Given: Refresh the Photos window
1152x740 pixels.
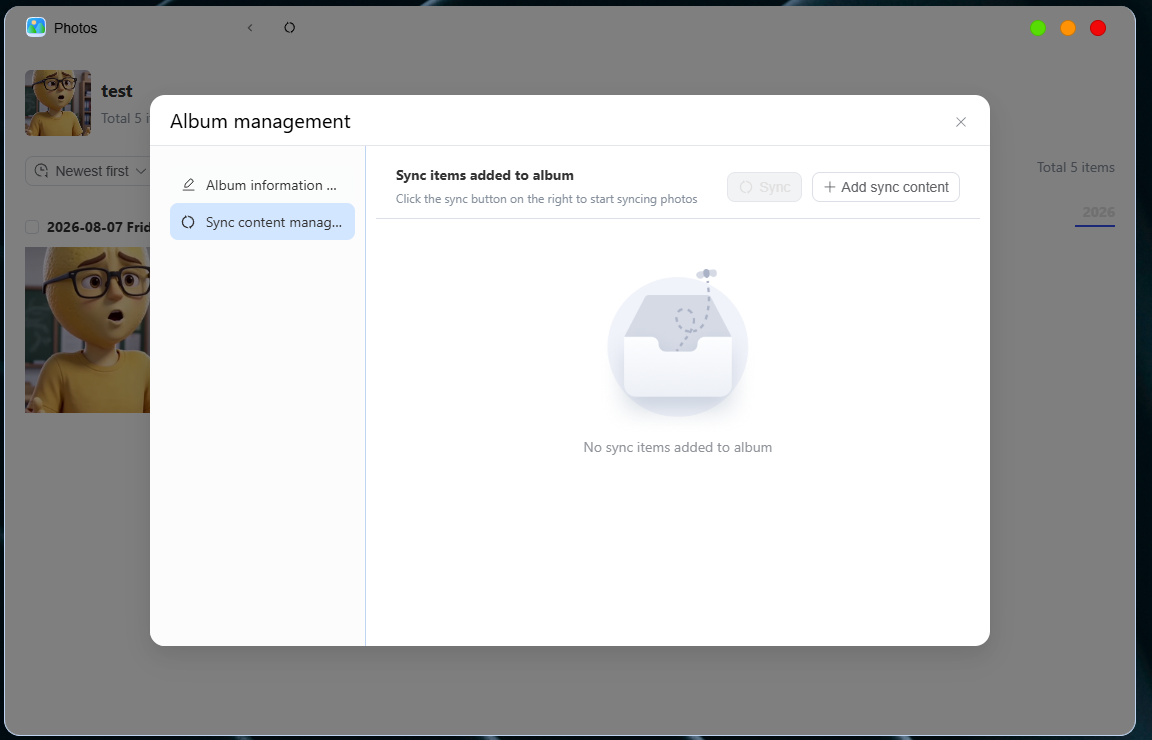Looking at the screenshot, I should 289,28.
